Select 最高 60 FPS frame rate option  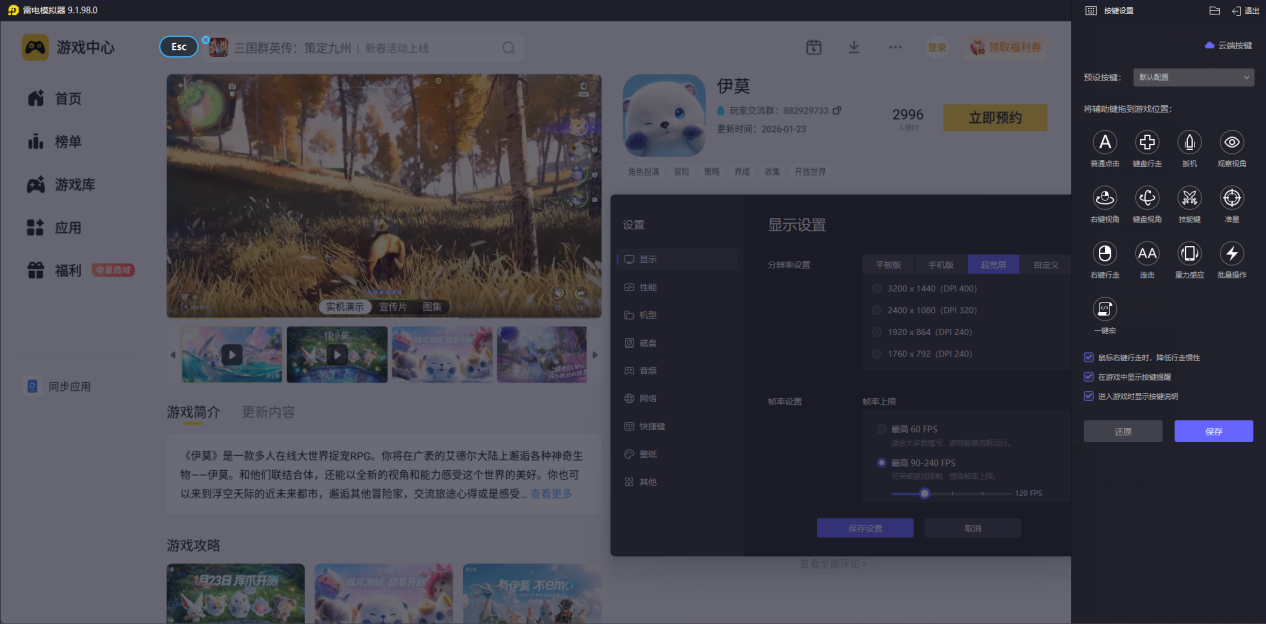pos(882,429)
